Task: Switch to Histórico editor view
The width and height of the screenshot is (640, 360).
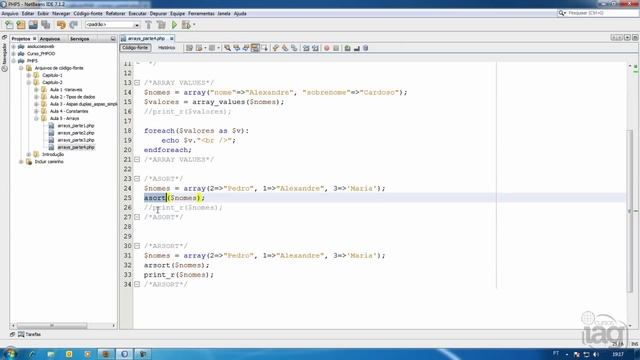Action: 167,48
